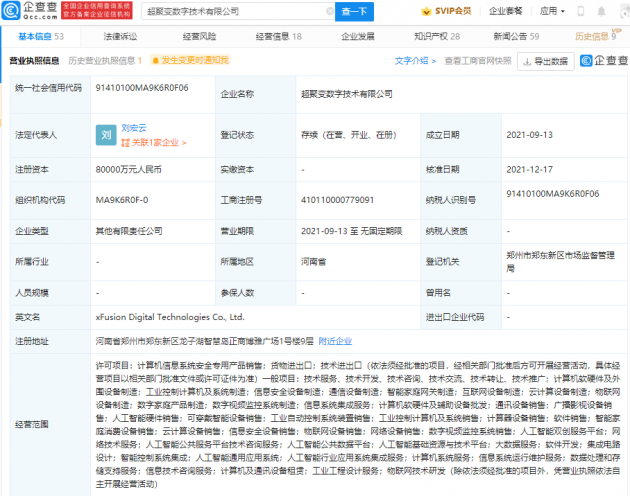Open the 附近企业 link after the address
This screenshot has height=496, width=630.
click(x=335, y=341)
